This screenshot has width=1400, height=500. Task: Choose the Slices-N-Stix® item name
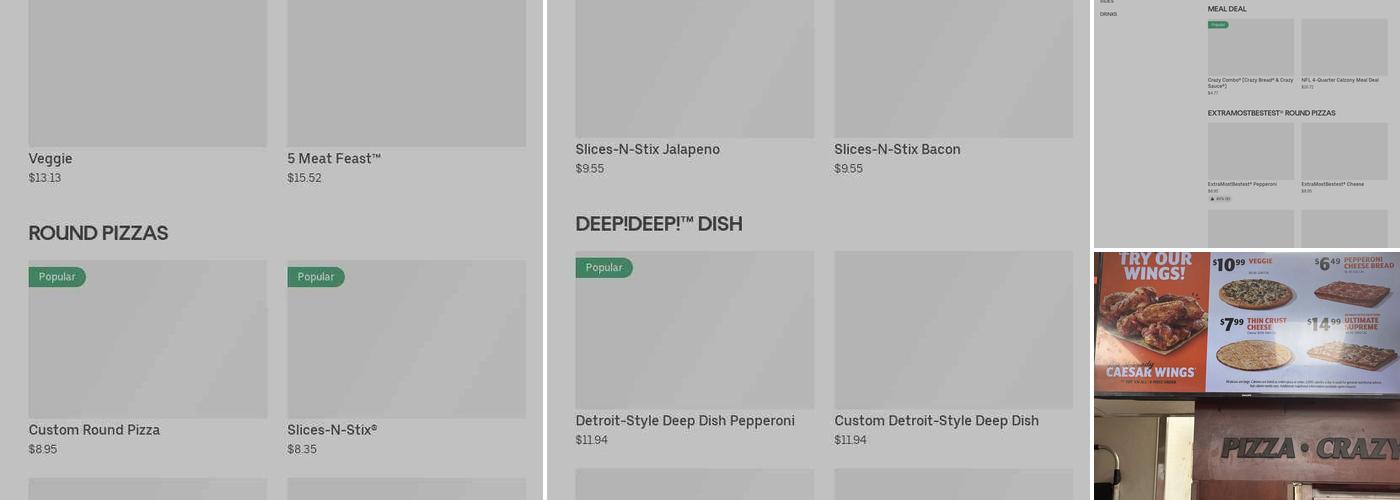[332, 430]
